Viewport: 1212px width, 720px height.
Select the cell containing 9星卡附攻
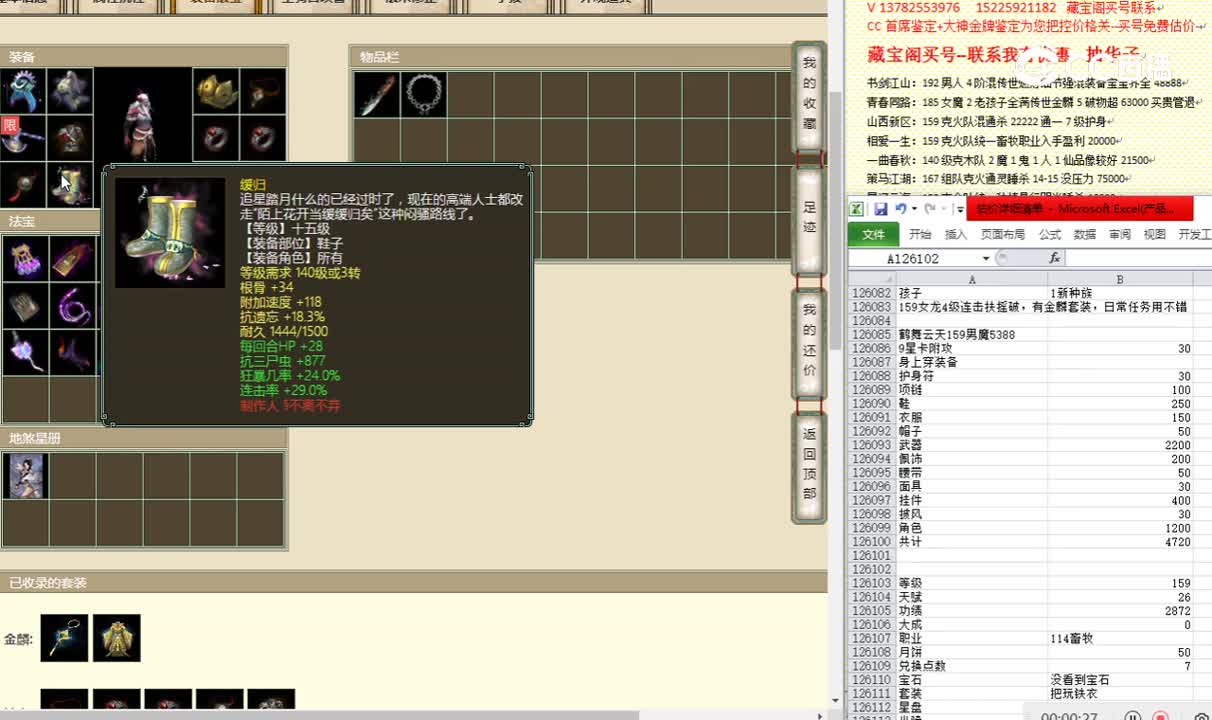(x=972, y=349)
